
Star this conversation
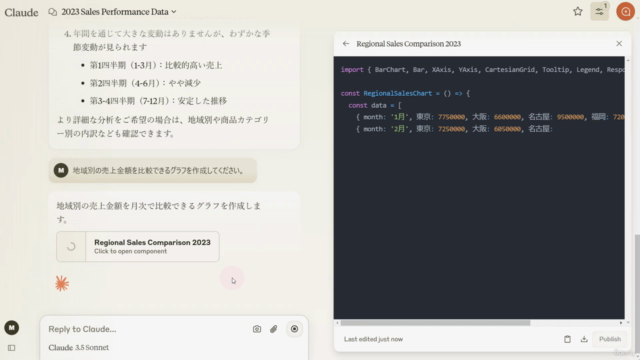578,11
